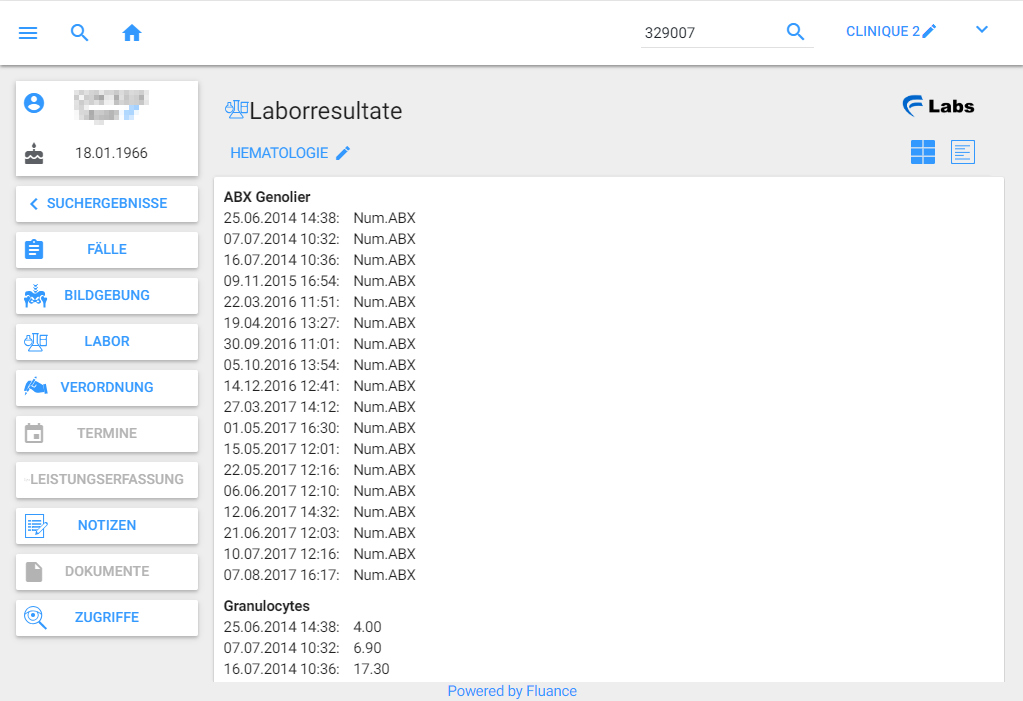The width and height of the screenshot is (1023, 701).
Task: Click the patient ID search field
Action: (708, 33)
